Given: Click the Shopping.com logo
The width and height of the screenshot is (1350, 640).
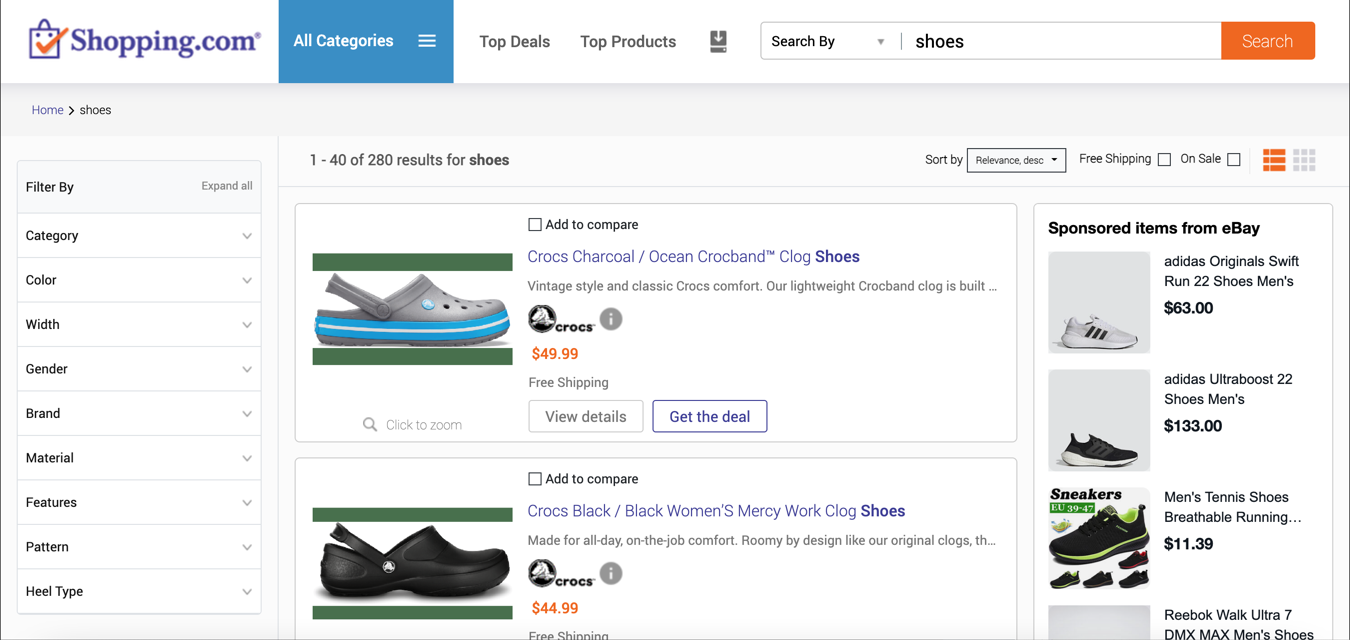Looking at the screenshot, I should coord(145,41).
